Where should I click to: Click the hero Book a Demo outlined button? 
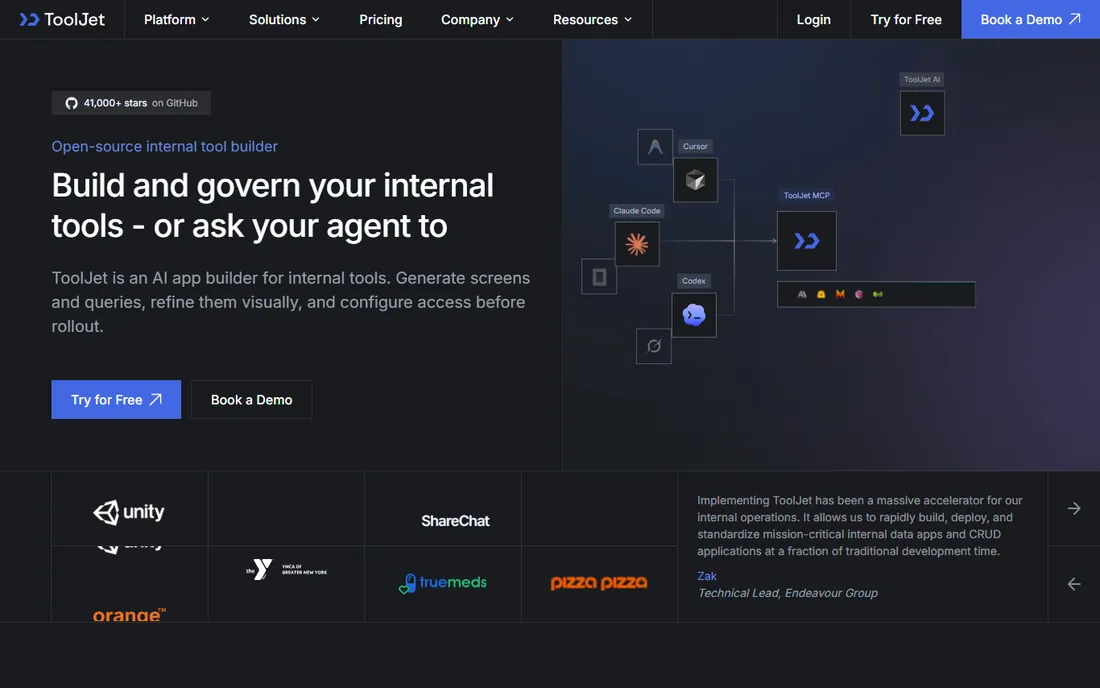[x=251, y=400]
